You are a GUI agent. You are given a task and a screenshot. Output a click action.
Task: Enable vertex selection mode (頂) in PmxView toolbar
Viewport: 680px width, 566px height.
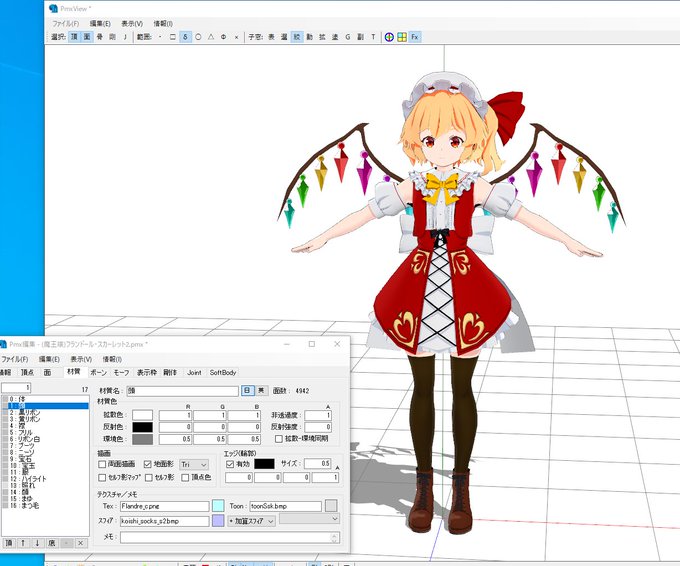[74, 37]
